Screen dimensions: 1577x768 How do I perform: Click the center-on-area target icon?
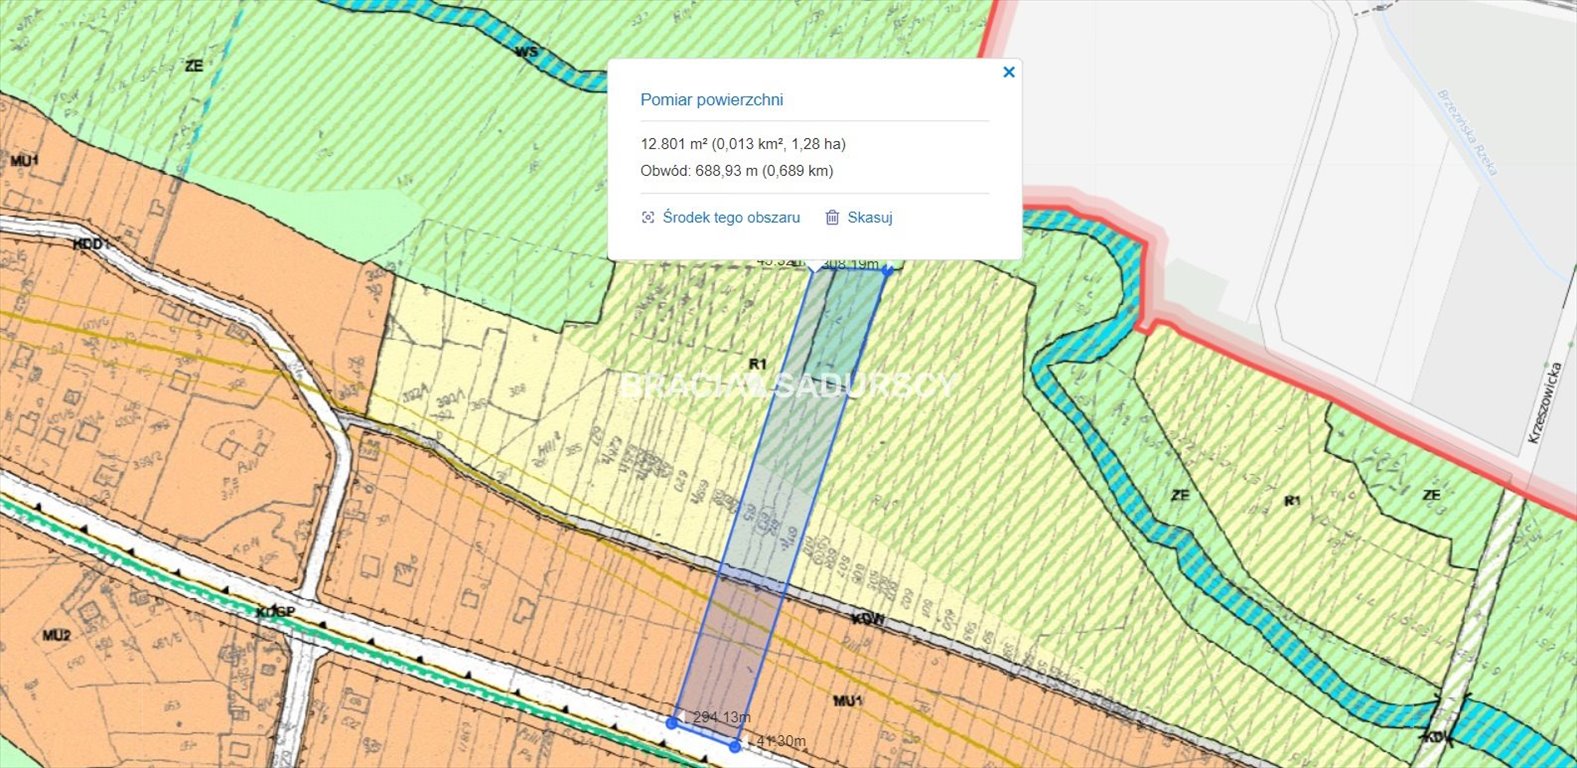pyautogui.click(x=648, y=217)
